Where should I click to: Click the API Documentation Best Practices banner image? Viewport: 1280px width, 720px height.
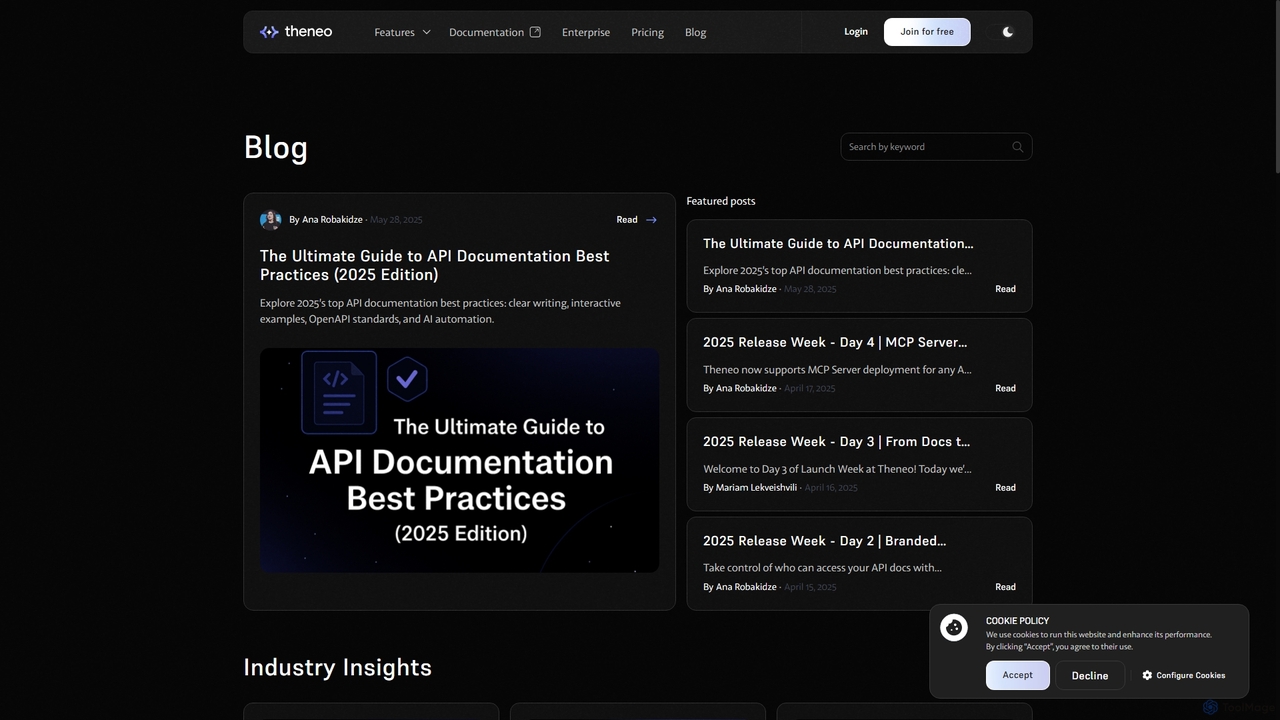click(x=459, y=460)
